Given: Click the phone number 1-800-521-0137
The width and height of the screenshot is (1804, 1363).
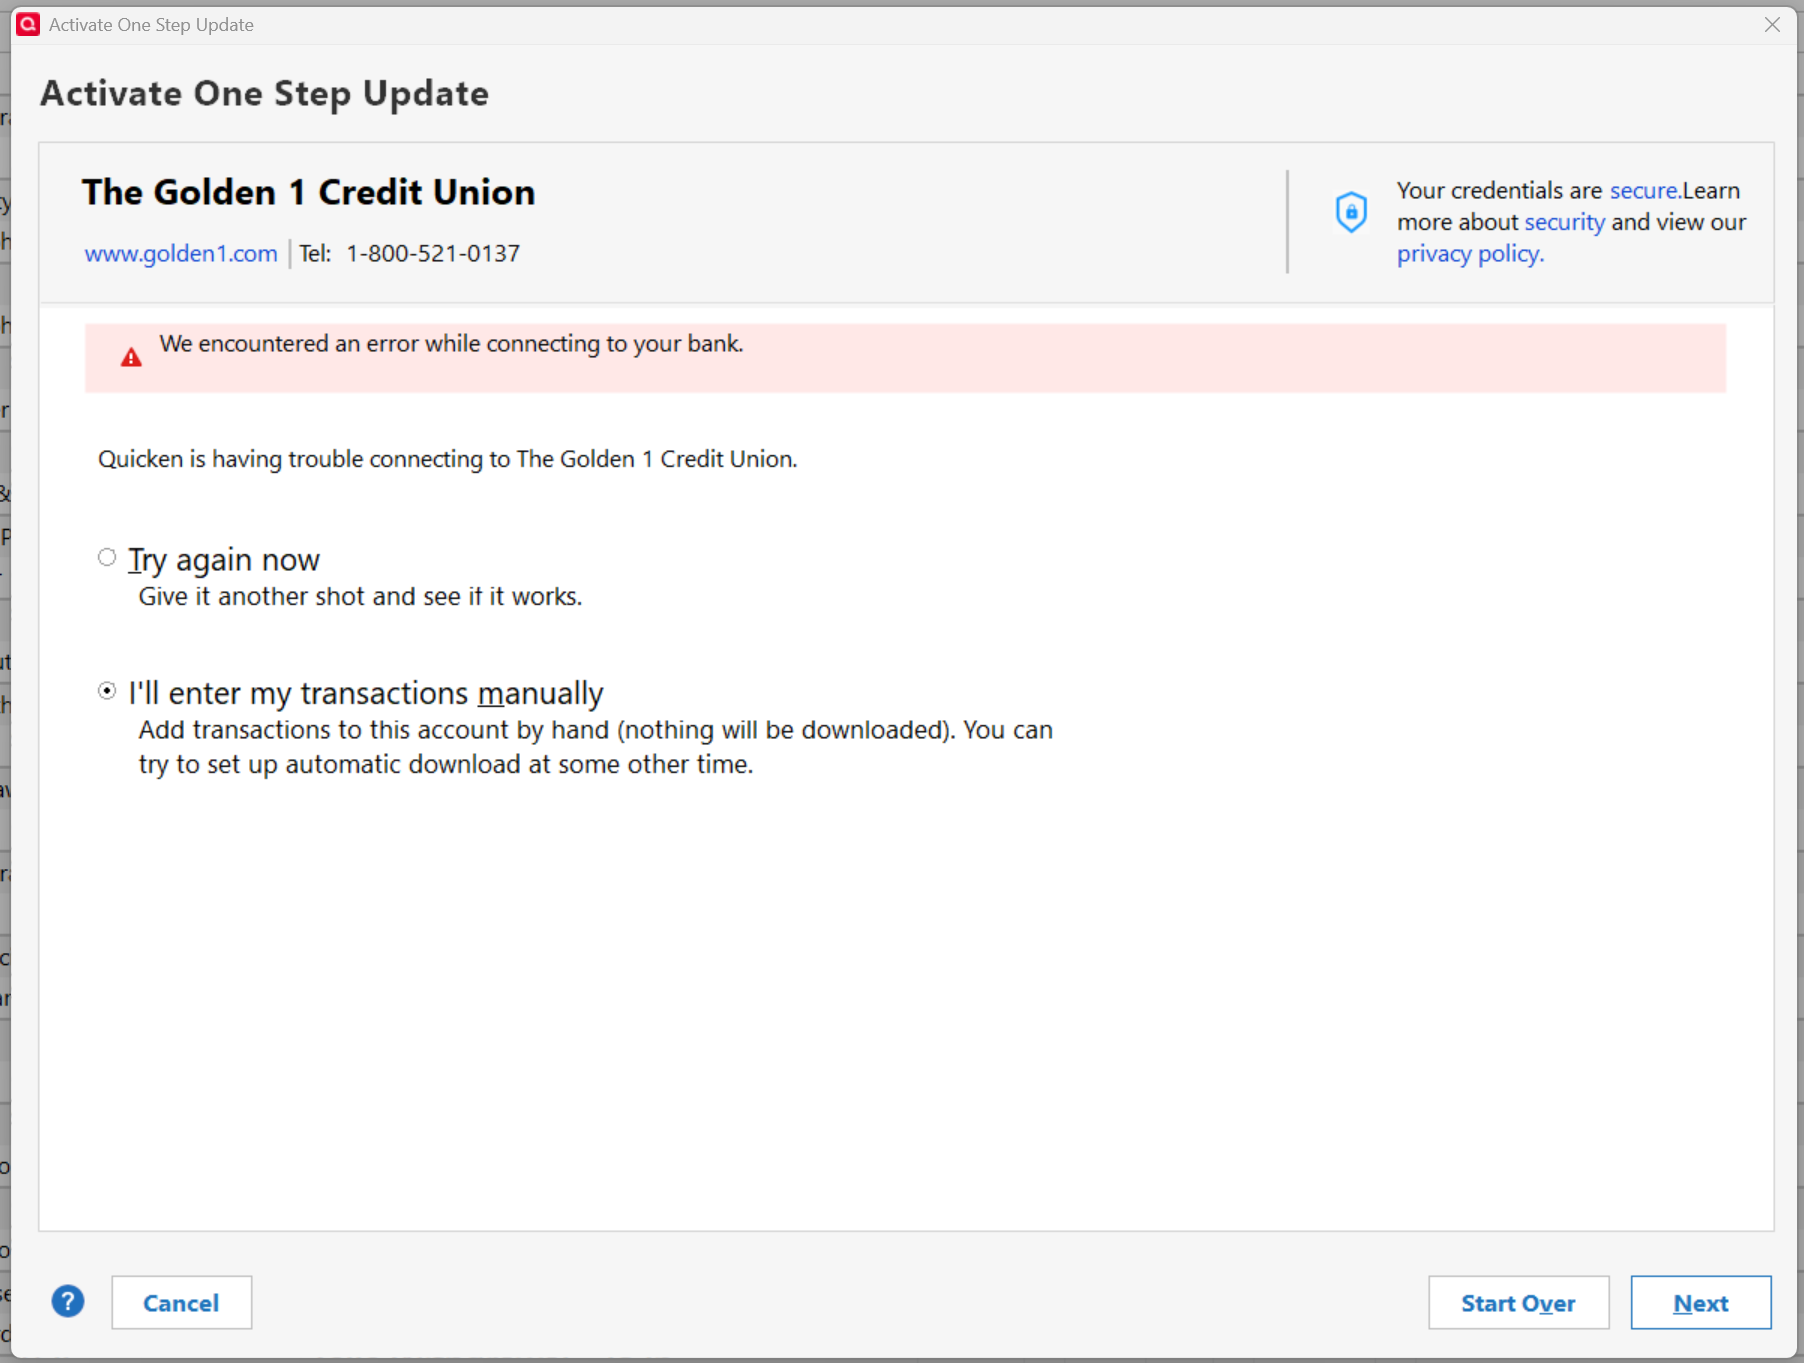Looking at the screenshot, I should pyautogui.click(x=433, y=254).
